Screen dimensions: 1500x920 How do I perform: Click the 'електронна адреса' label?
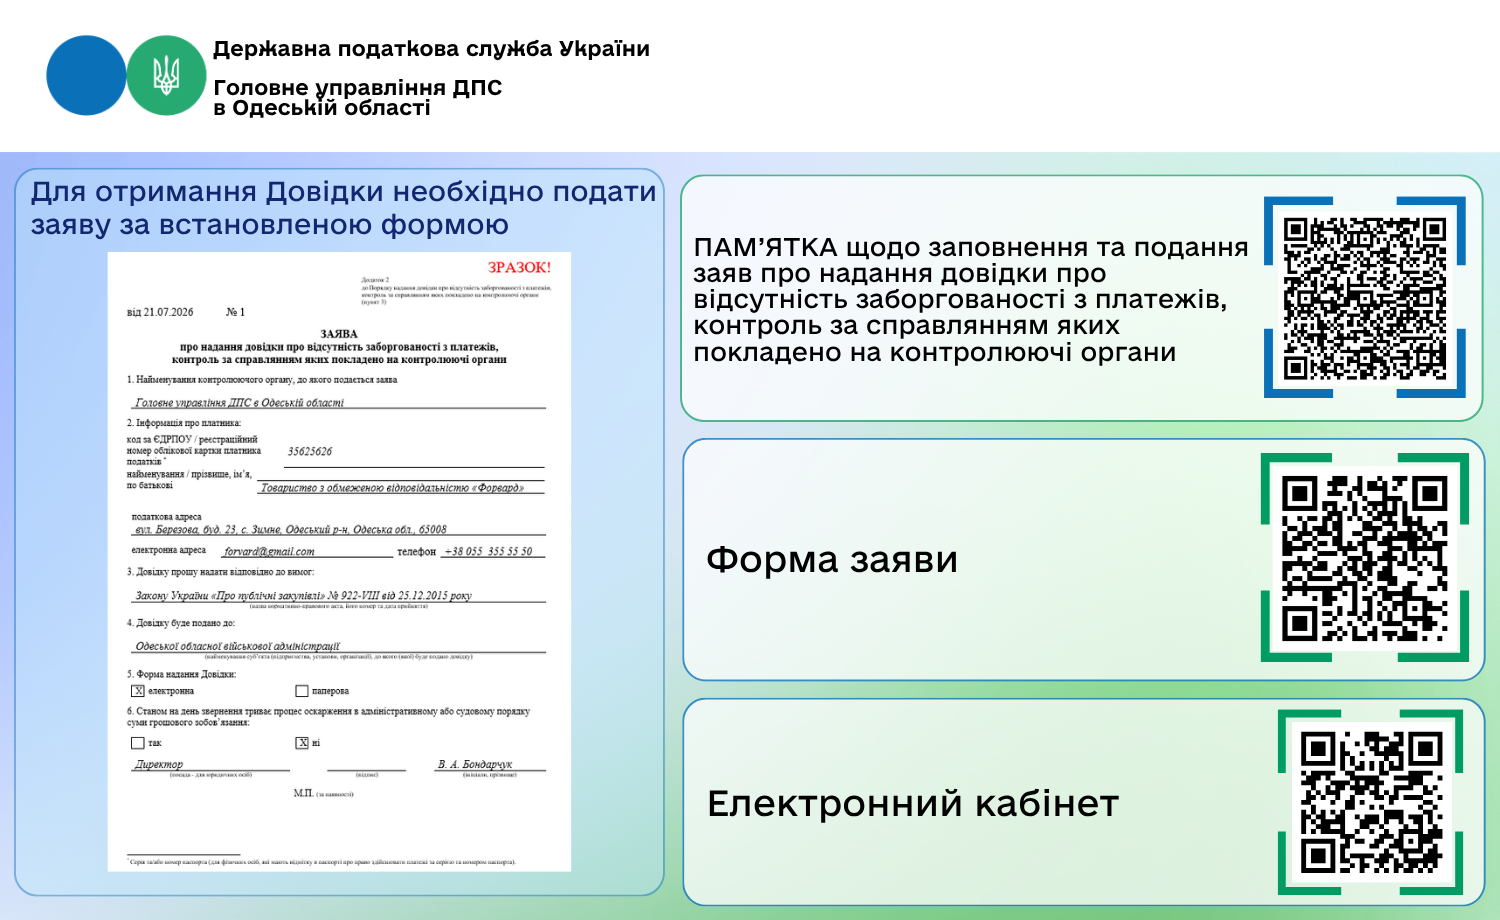click(x=169, y=550)
